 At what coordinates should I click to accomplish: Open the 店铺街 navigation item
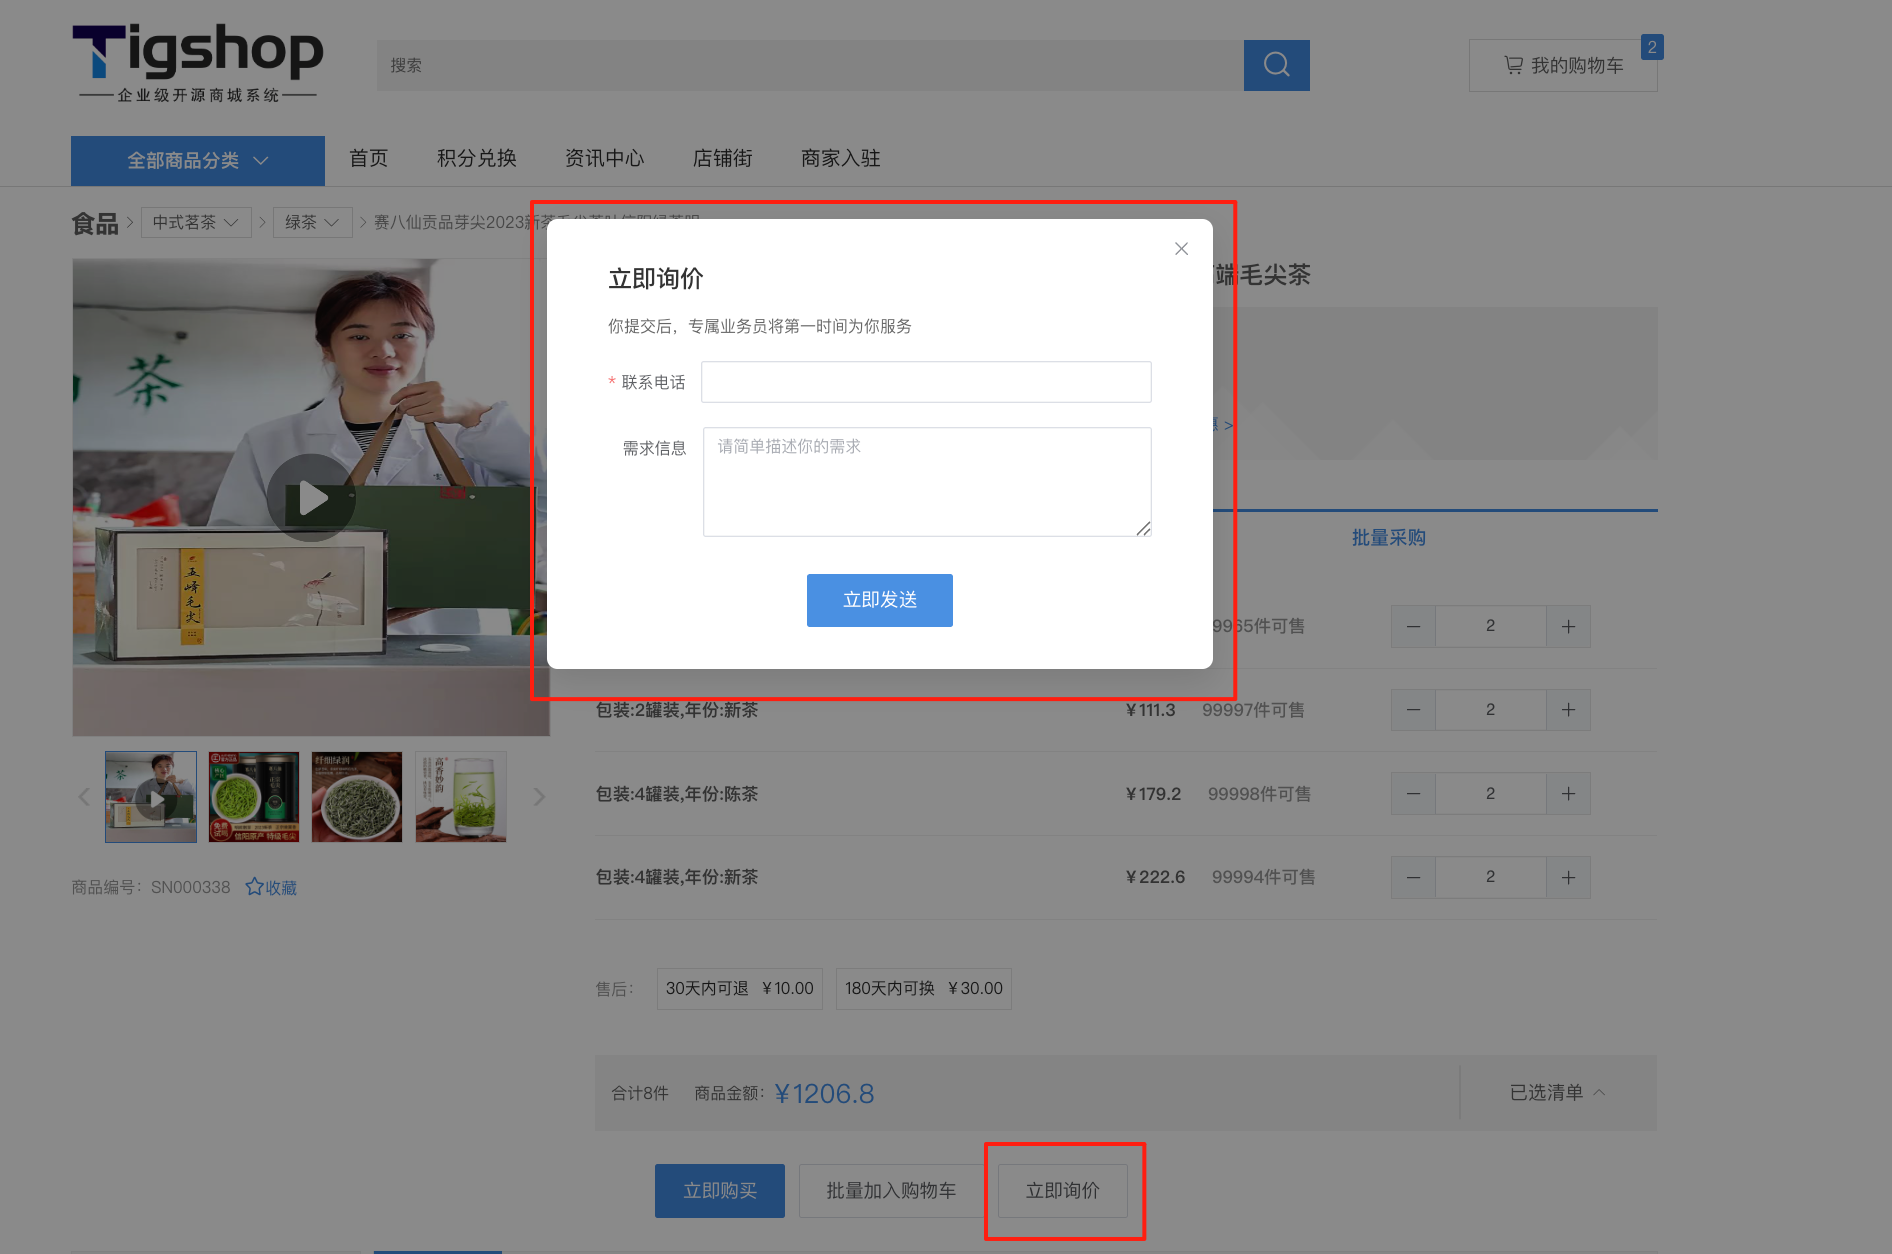coord(722,158)
